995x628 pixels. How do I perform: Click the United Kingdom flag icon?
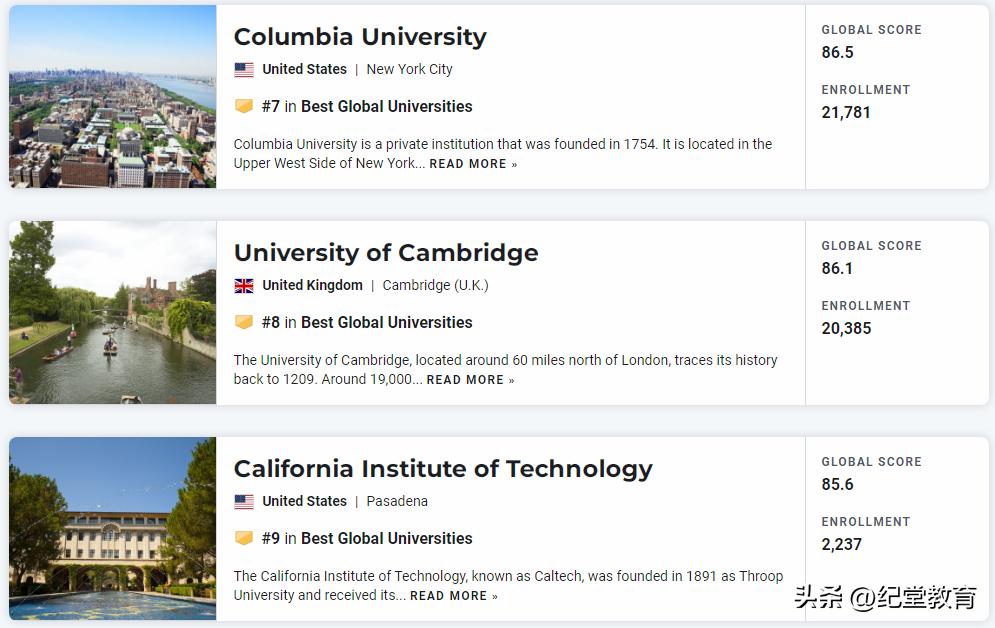click(x=244, y=286)
